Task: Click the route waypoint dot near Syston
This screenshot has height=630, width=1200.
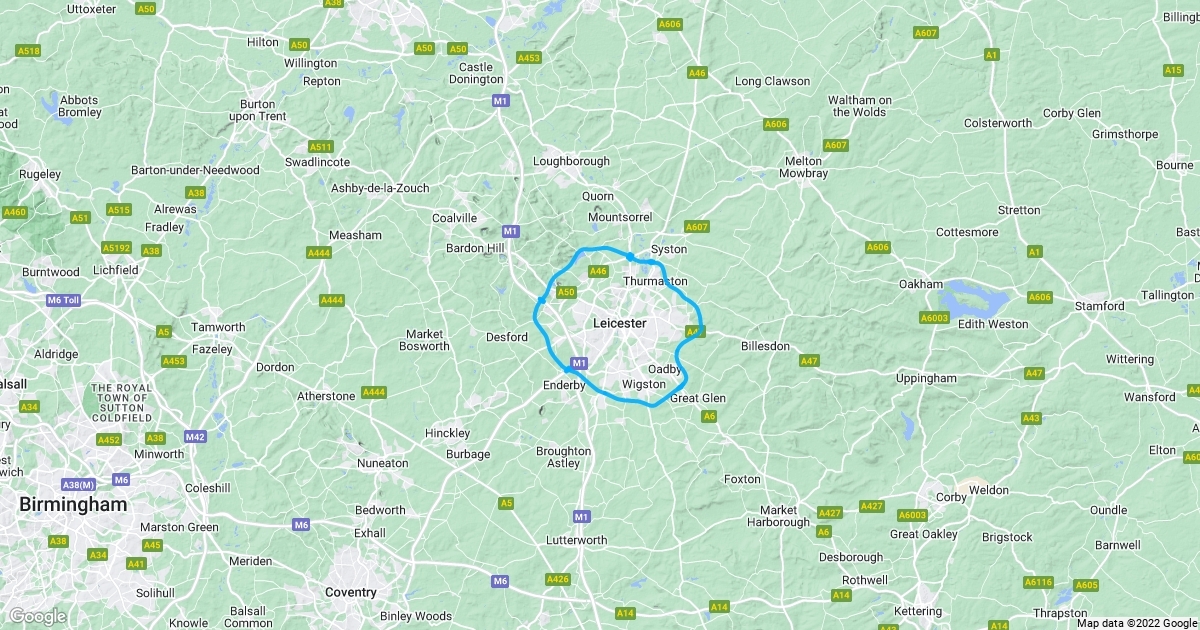Action: [629, 256]
